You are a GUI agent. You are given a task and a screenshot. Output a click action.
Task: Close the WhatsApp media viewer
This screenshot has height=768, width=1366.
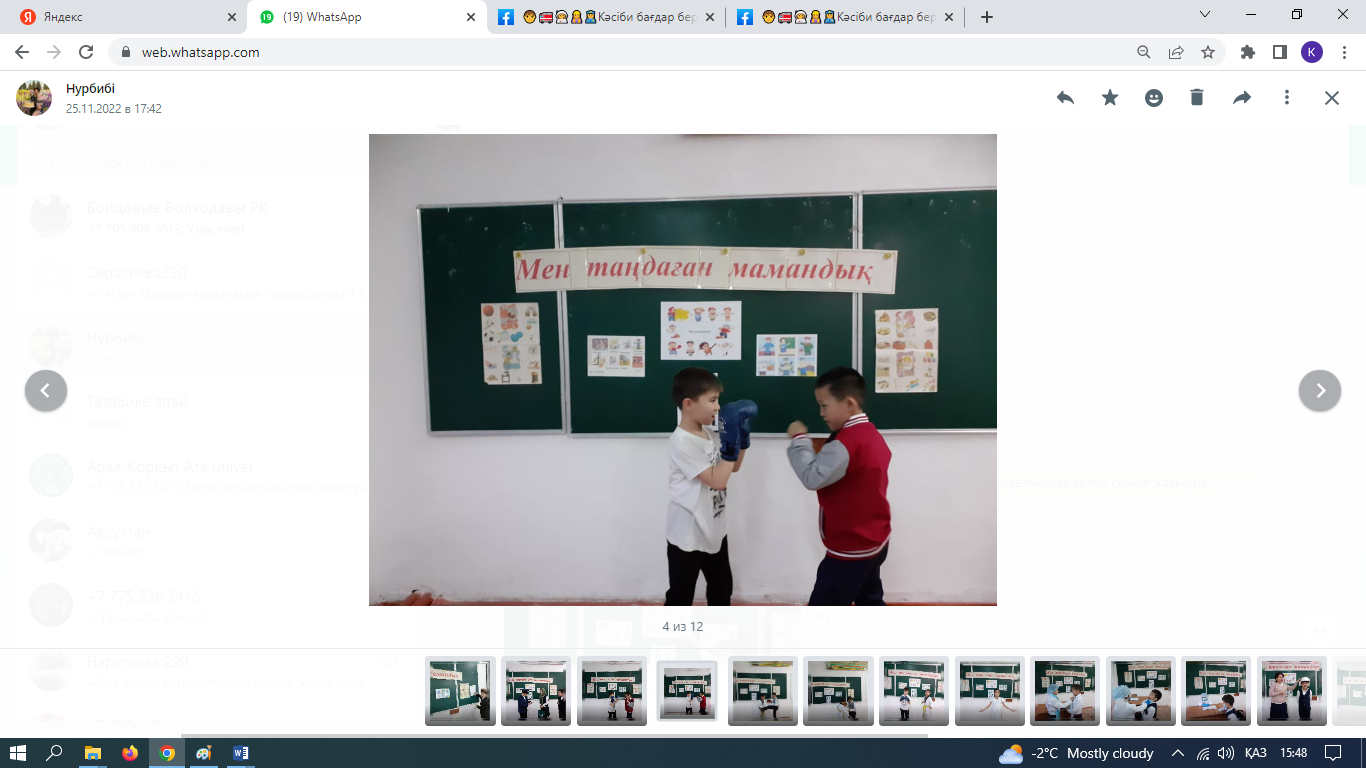(1332, 98)
